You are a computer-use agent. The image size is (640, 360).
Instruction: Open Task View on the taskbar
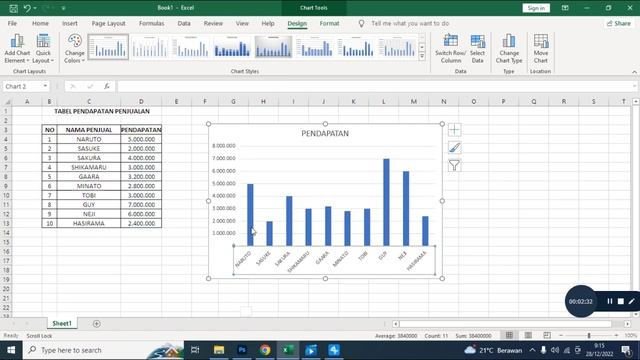tap(195, 350)
